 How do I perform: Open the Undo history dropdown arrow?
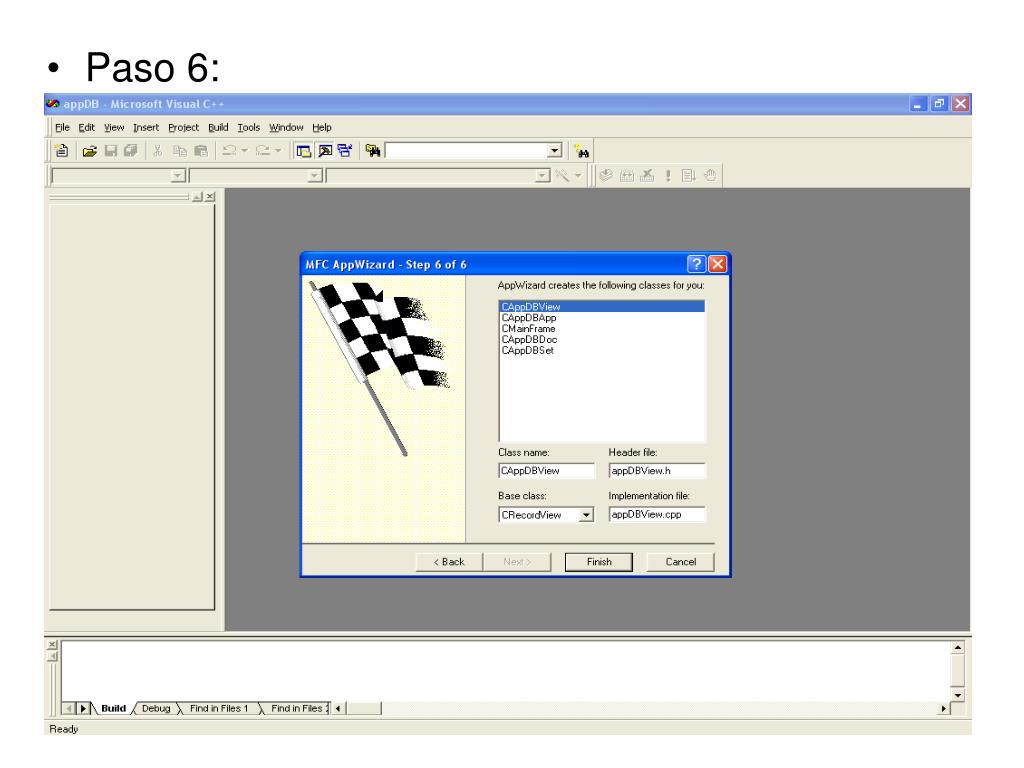tap(244, 151)
